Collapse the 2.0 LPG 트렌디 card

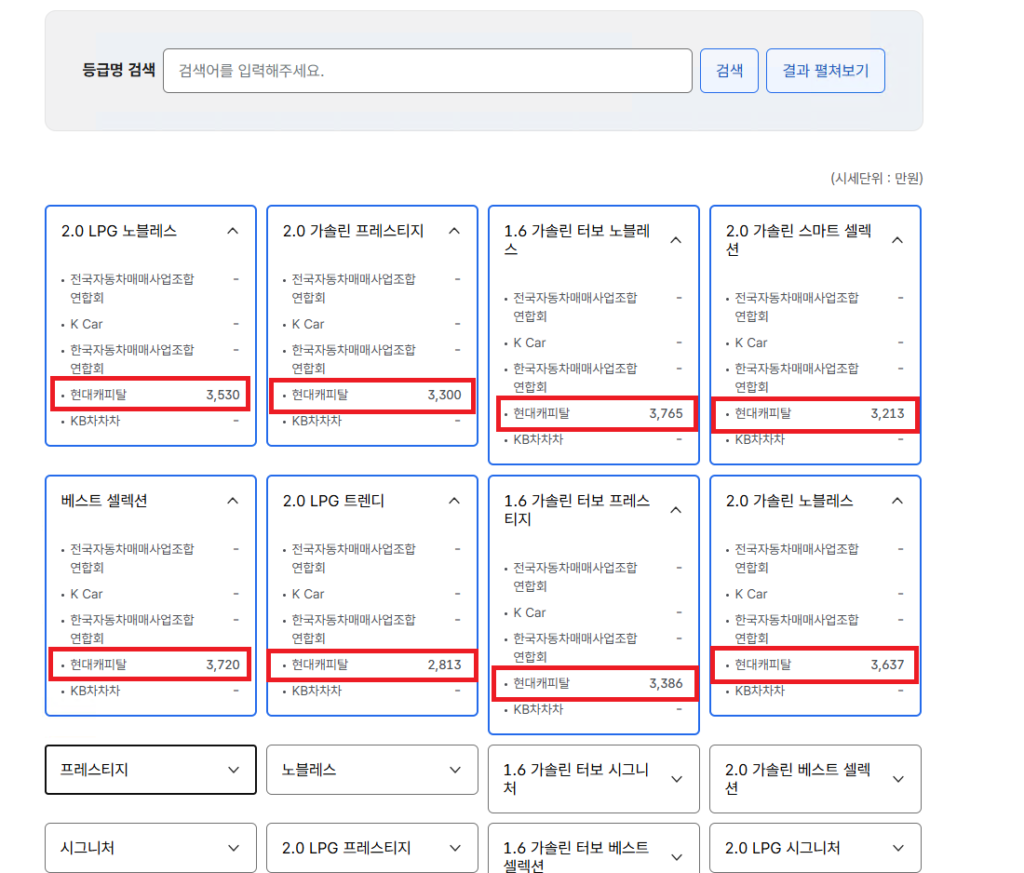[455, 501]
